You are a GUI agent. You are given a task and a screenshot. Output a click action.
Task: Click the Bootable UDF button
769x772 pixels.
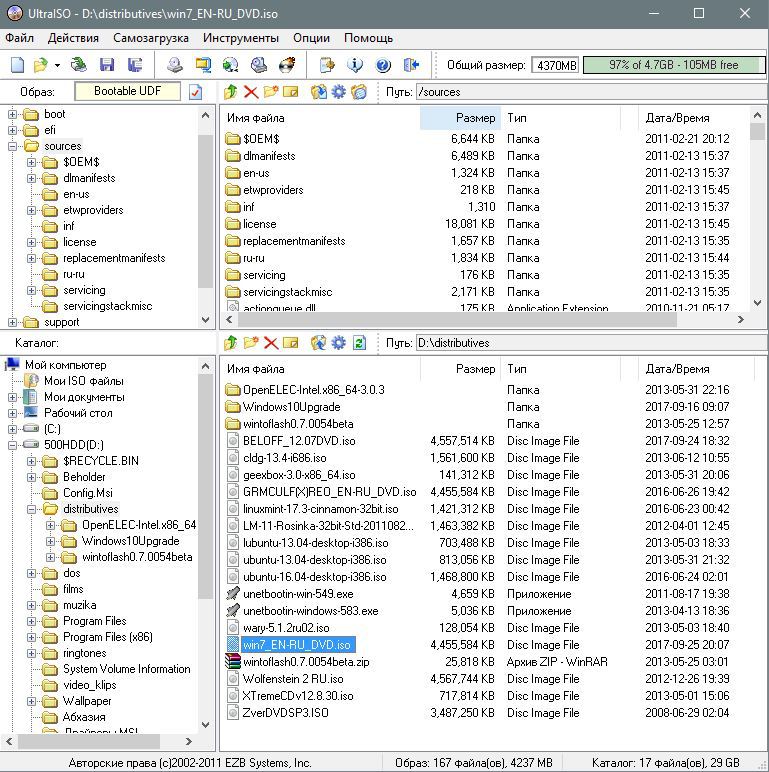128,91
